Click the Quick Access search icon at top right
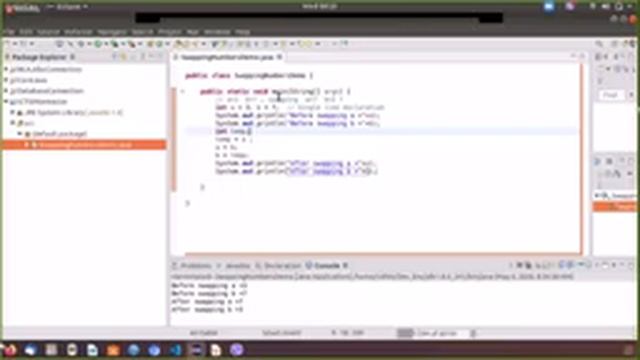640x360 pixels. click(x=599, y=44)
